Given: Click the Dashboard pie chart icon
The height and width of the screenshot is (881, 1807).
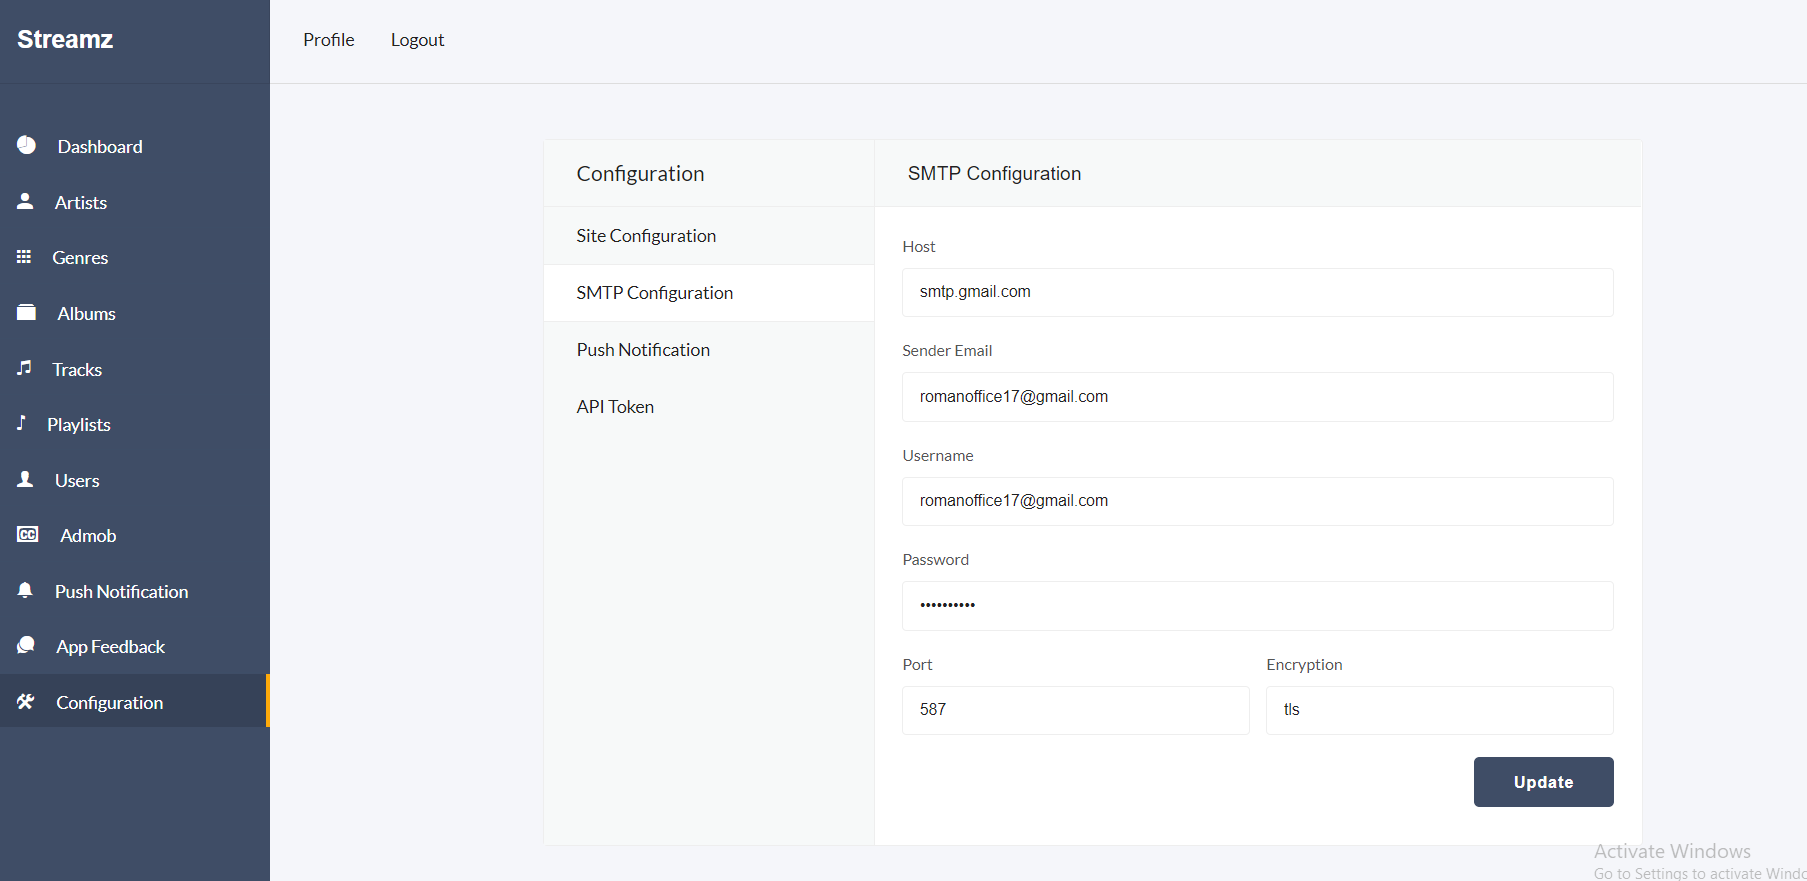Looking at the screenshot, I should coord(26,146).
